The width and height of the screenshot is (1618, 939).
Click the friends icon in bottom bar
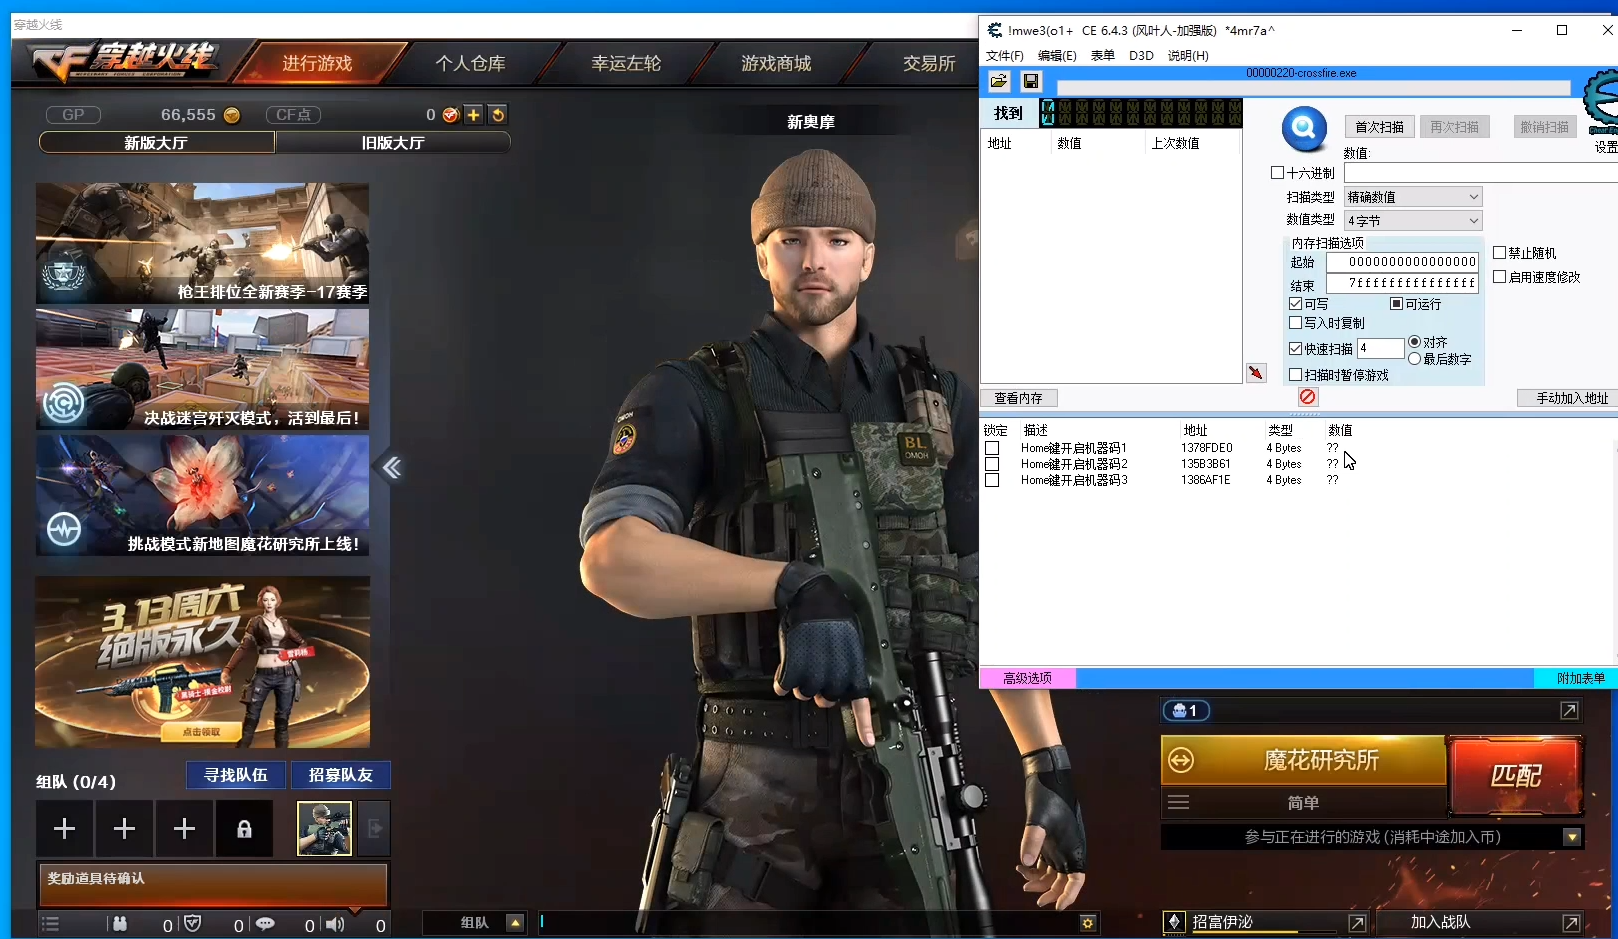[x=120, y=924]
